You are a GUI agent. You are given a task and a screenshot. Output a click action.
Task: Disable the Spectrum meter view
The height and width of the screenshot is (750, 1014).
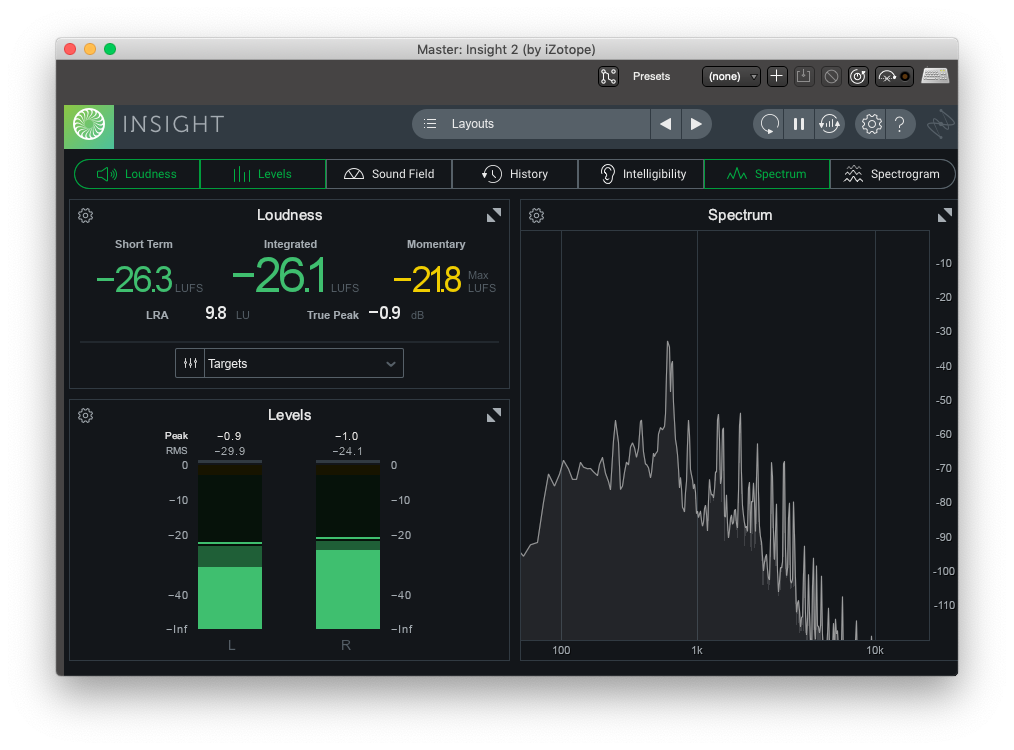(x=766, y=173)
